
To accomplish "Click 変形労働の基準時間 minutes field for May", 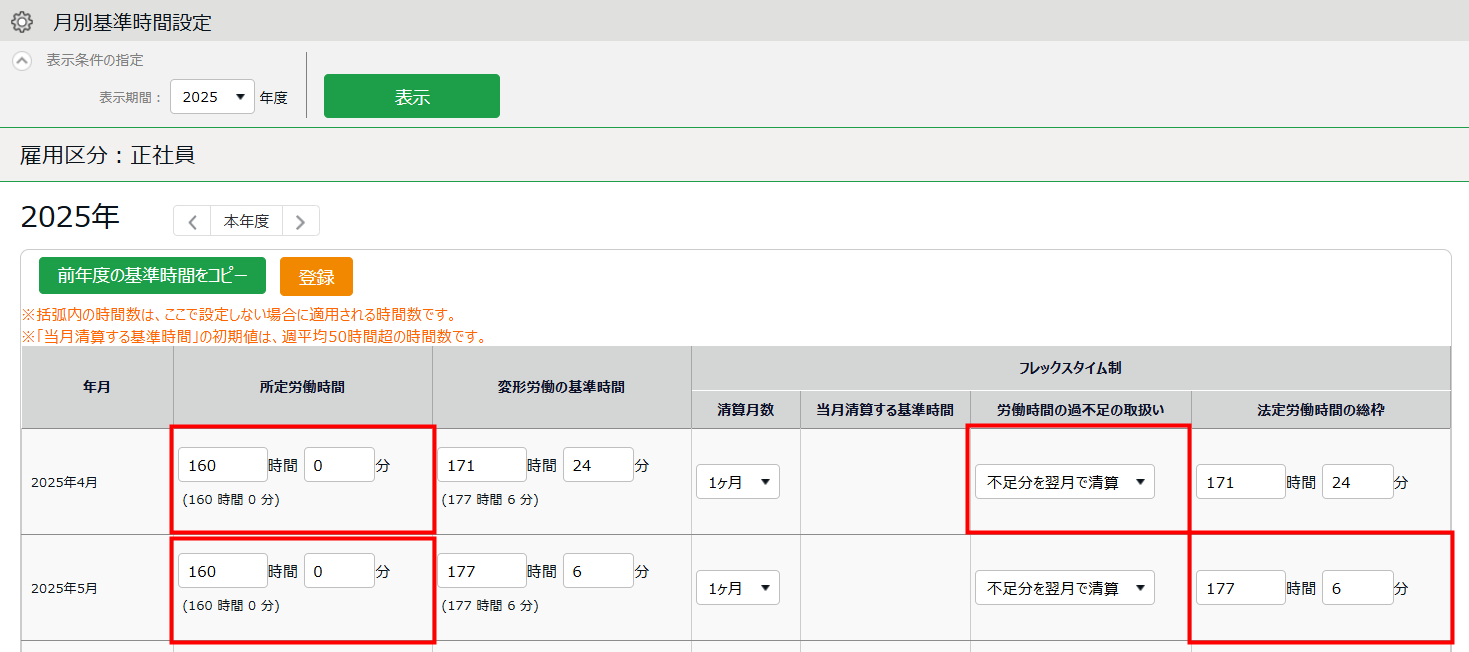I will click(x=598, y=571).
